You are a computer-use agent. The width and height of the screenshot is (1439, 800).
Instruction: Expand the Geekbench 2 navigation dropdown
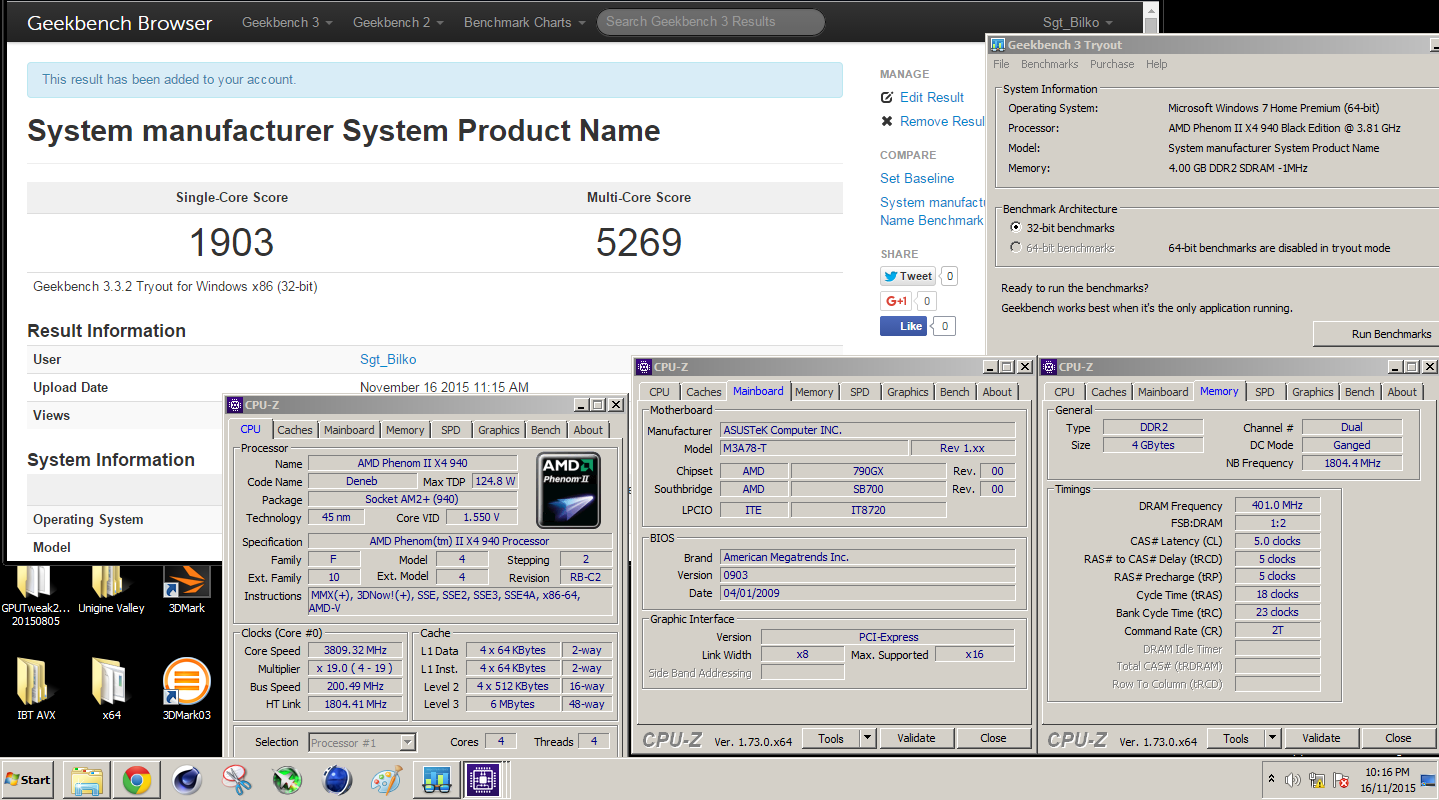(x=398, y=22)
